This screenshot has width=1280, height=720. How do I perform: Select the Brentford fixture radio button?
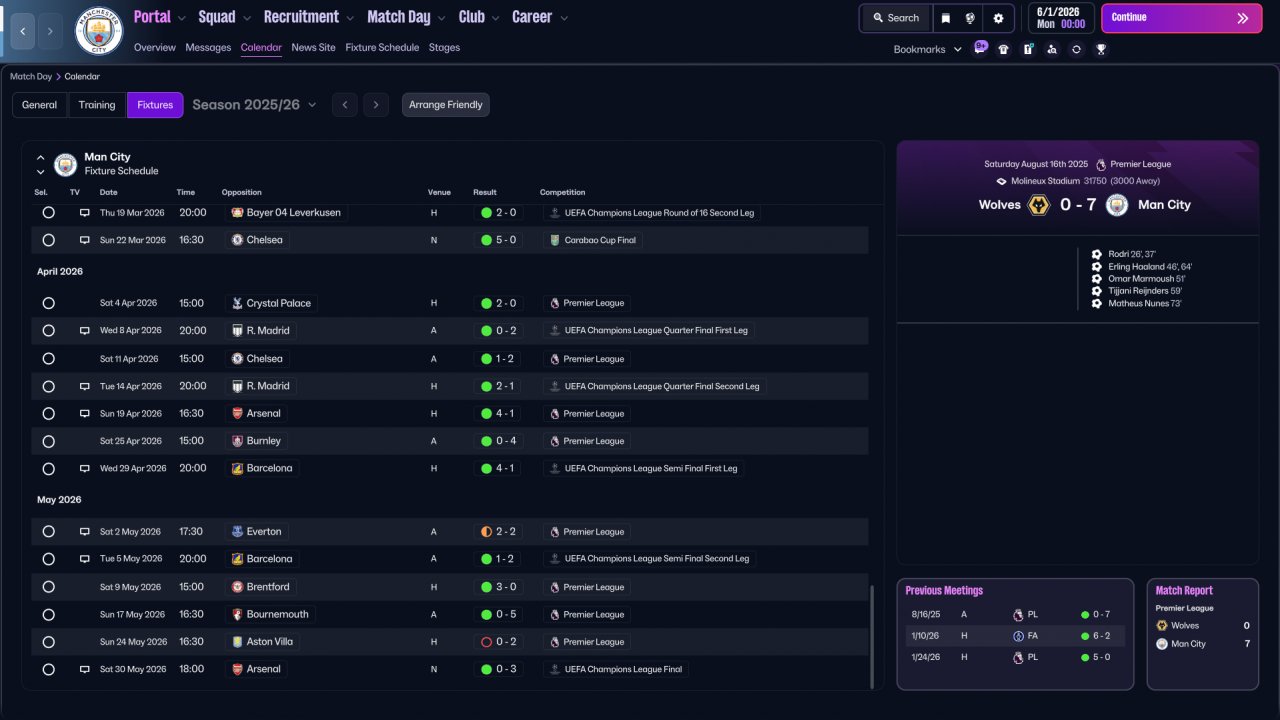(x=48, y=587)
